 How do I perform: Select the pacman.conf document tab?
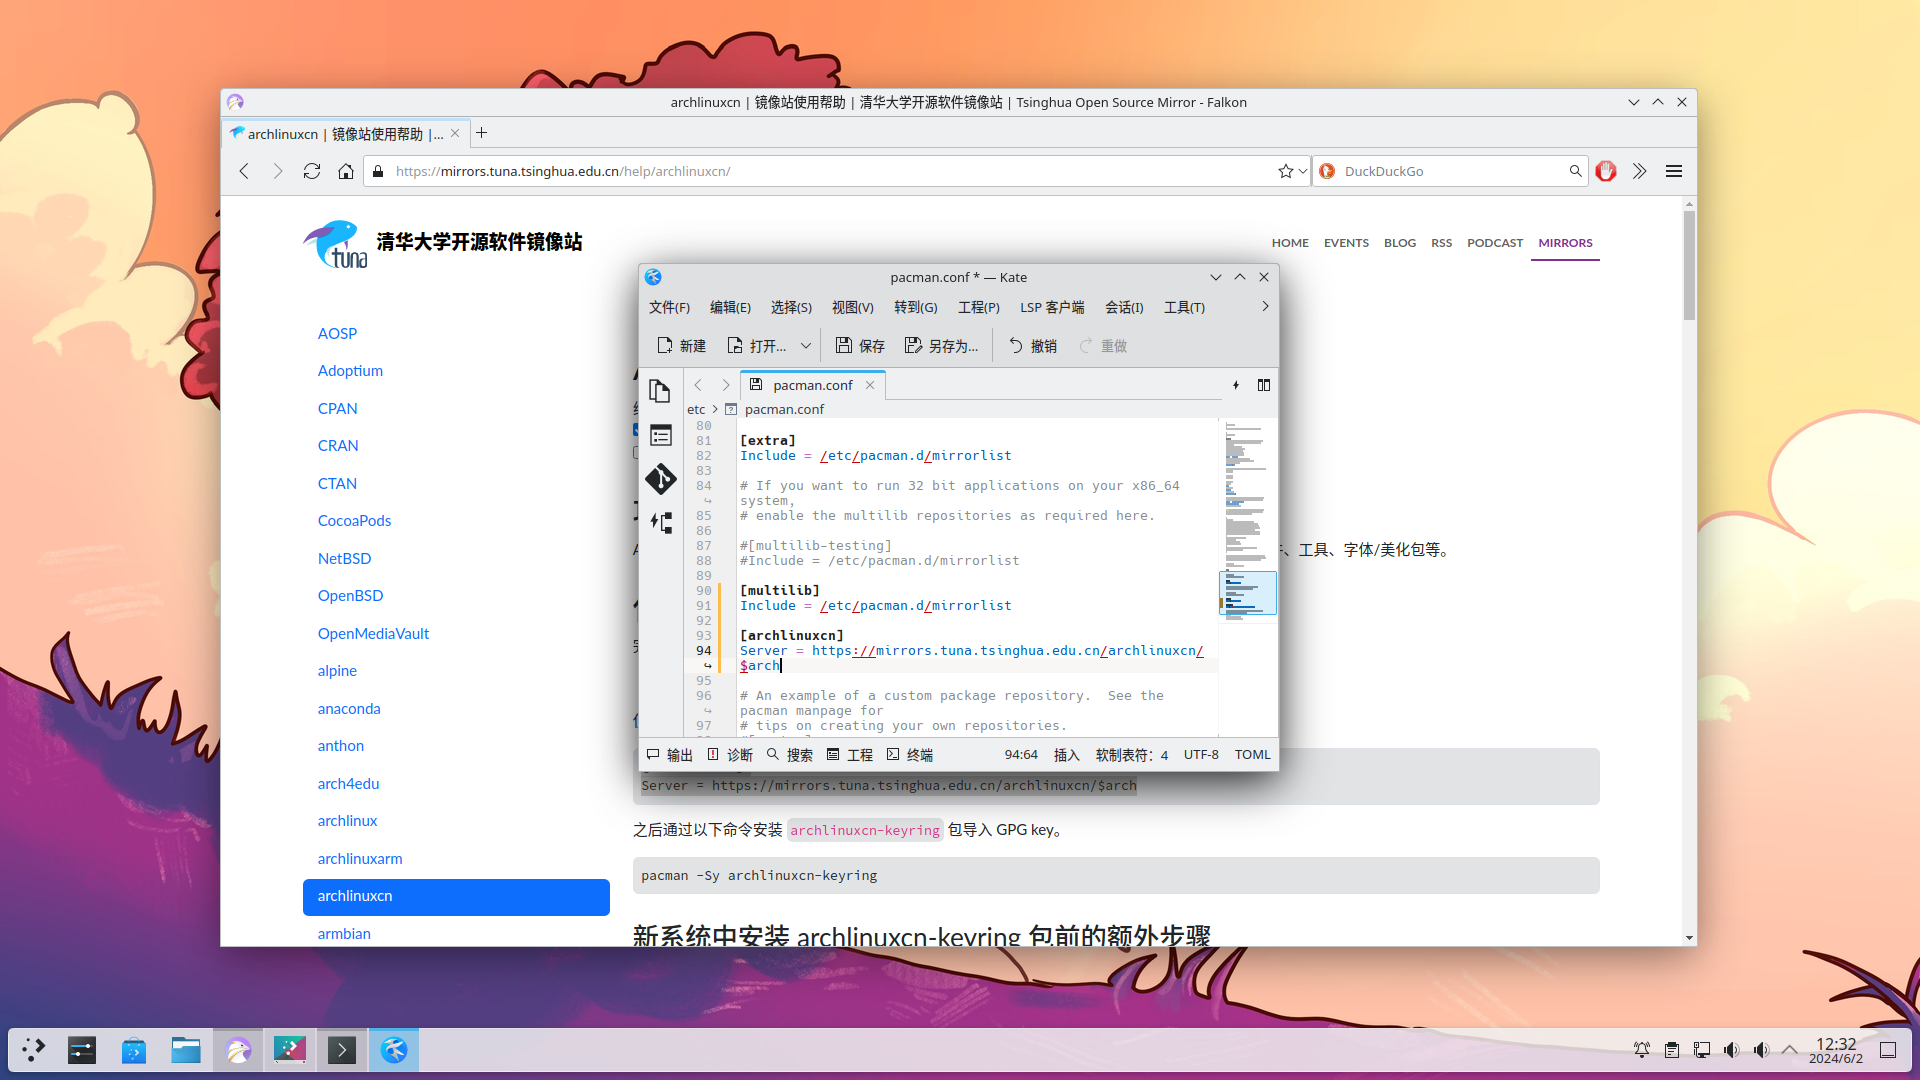click(x=812, y=385)
